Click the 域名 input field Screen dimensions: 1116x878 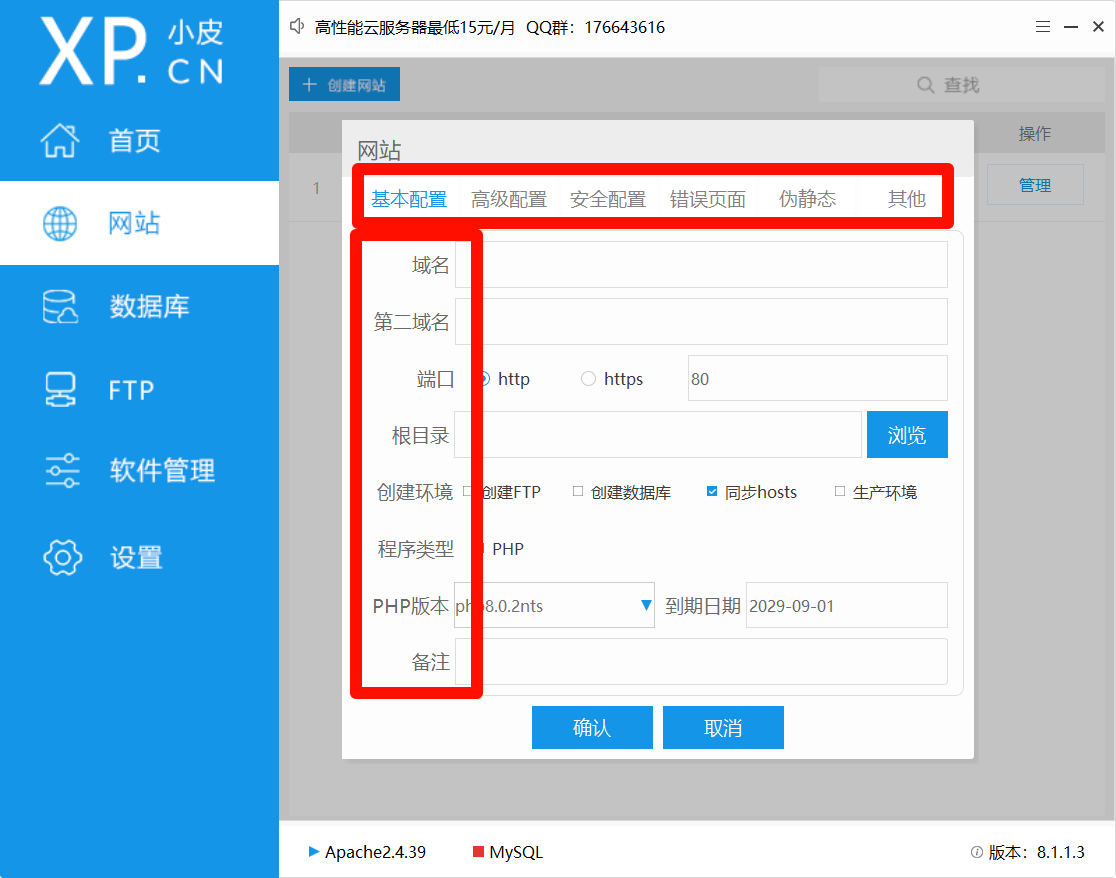pos(701,265)
